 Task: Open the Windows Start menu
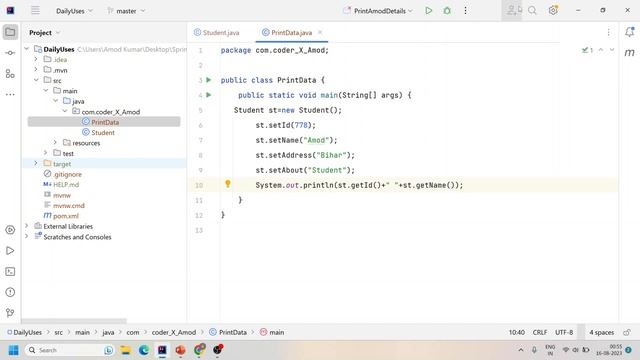13,350
